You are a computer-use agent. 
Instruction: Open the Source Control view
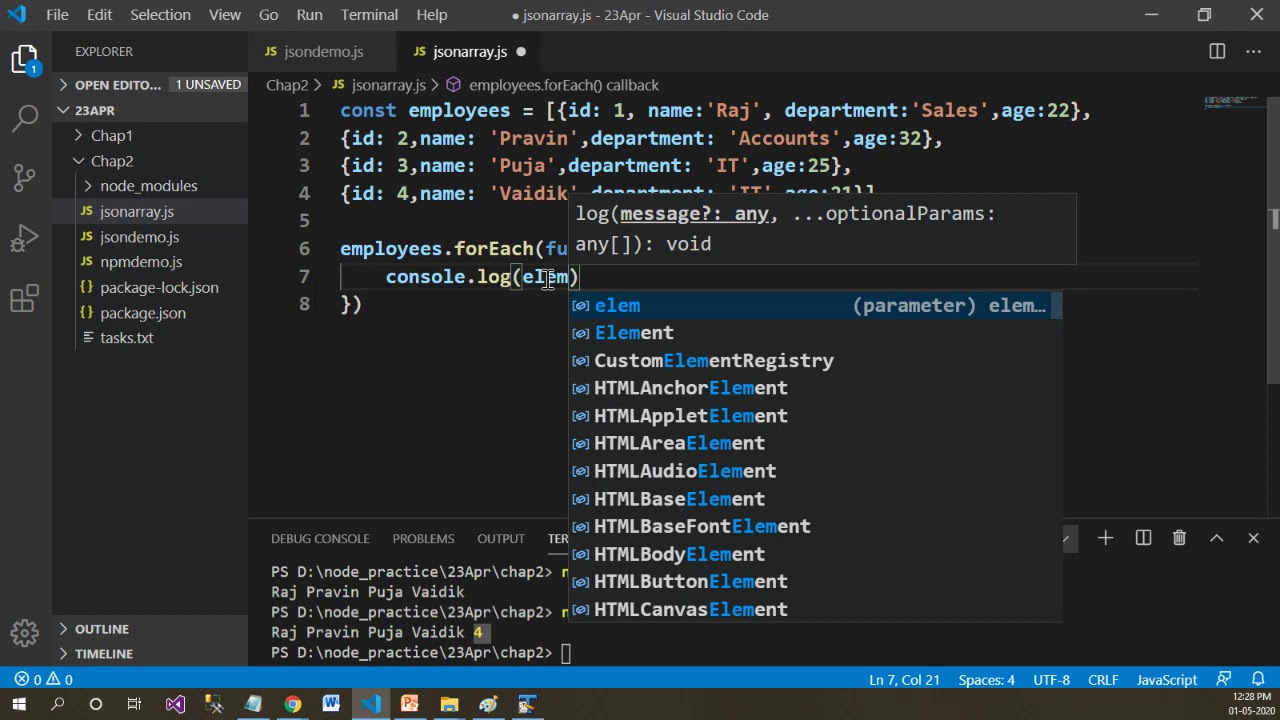click(x=25, y=178)
